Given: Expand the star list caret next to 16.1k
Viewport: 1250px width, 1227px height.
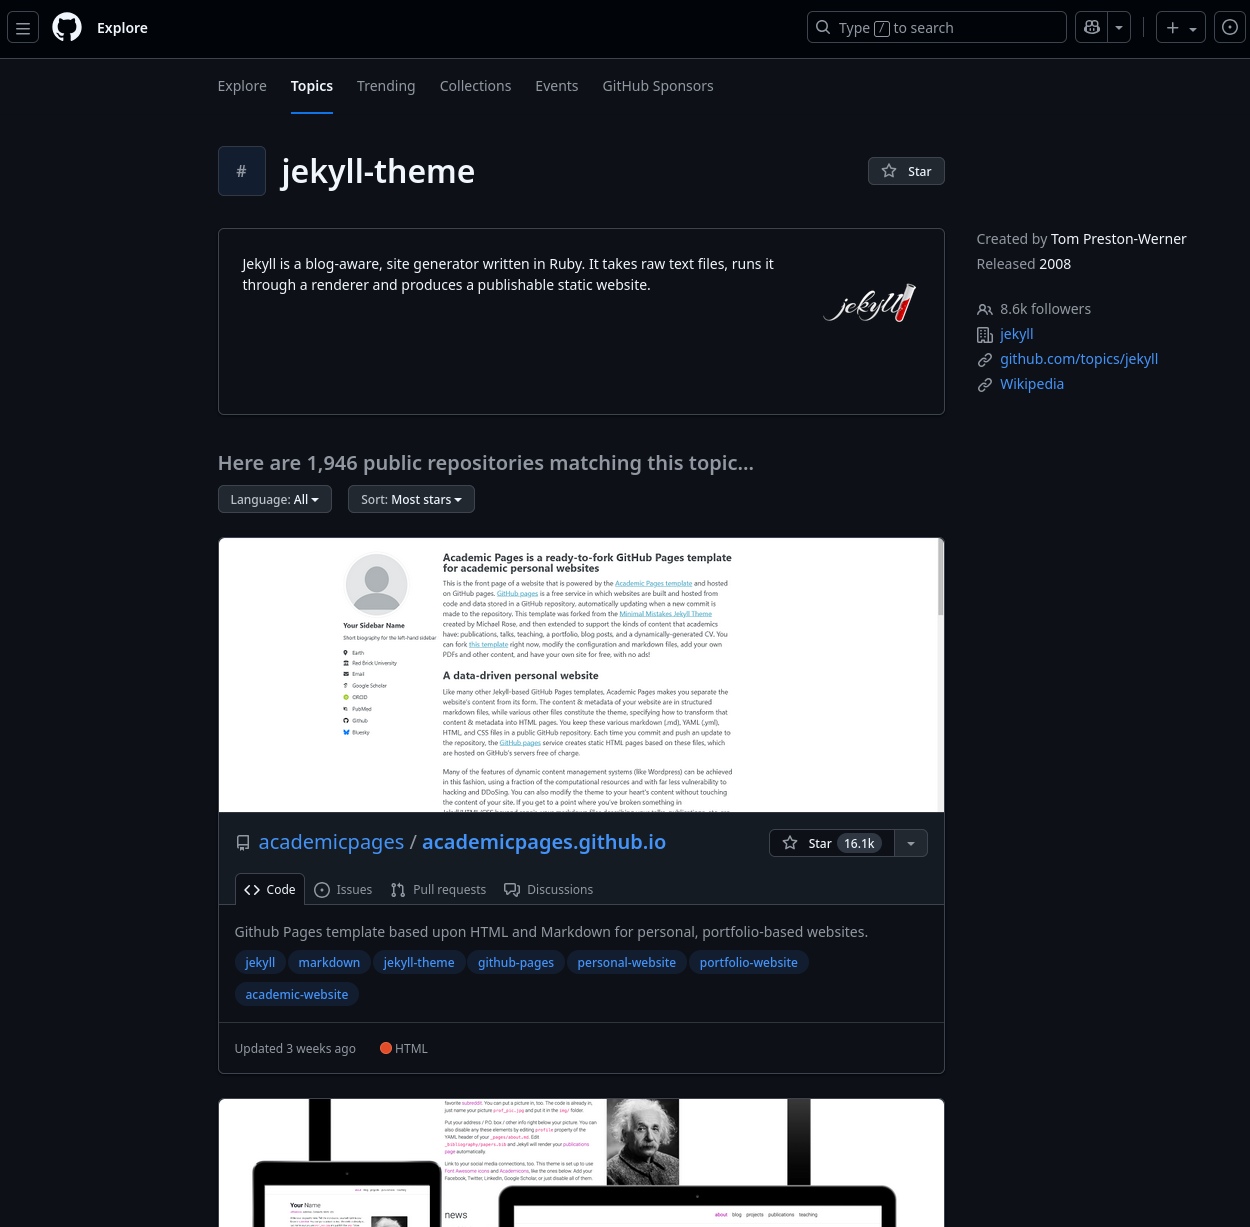Looking at the screenshot, I should (910, 843).
